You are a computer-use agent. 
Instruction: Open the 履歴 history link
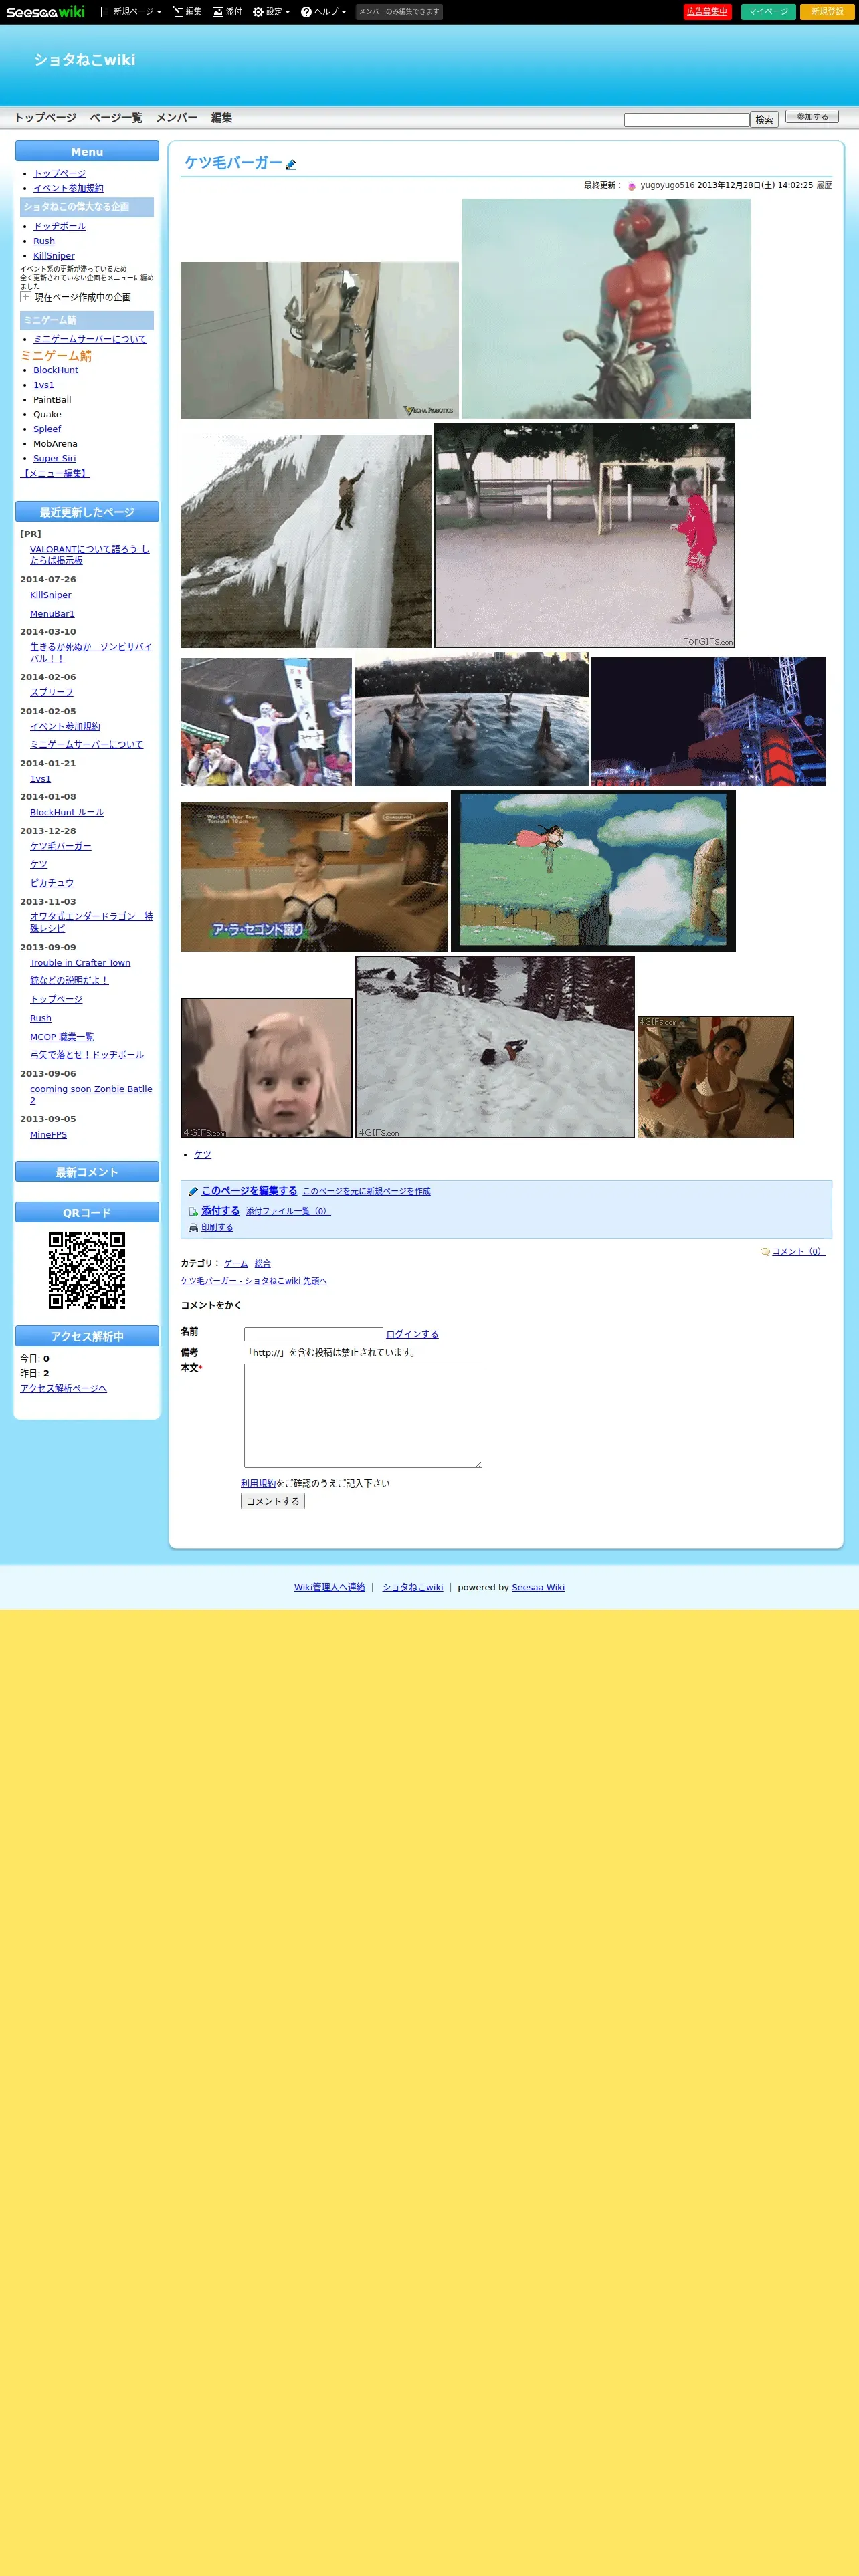(824, 185)
